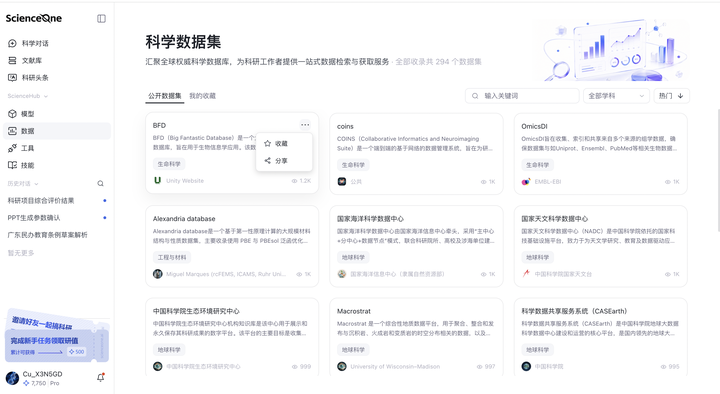Open the 全部学科 dropdown
This screenshot has height=394, width=720.
(x=616, y=96)
